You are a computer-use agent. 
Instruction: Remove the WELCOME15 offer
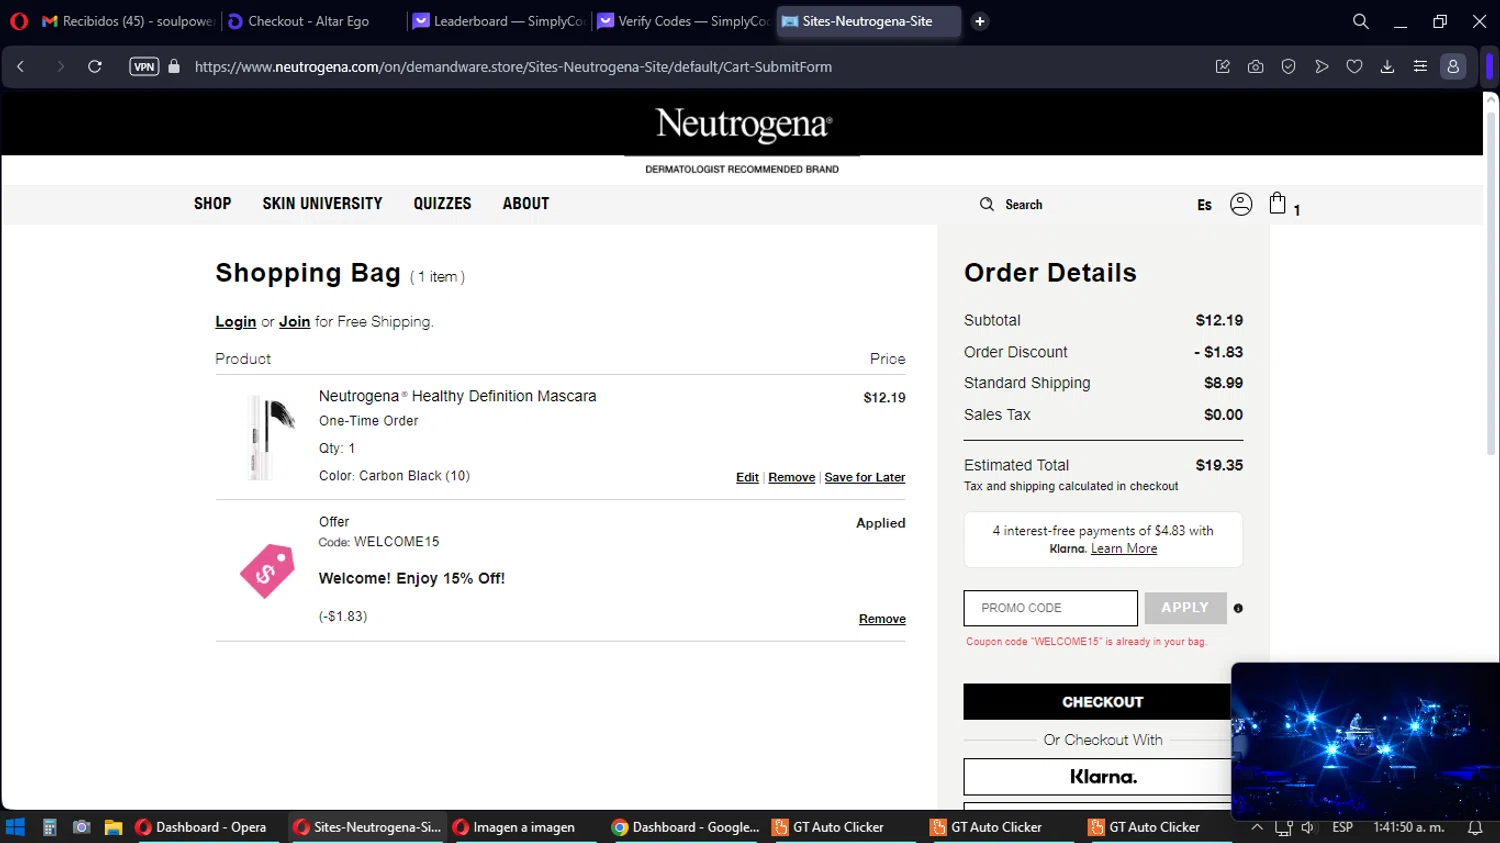pyautogui.click(x=882, y=619)
